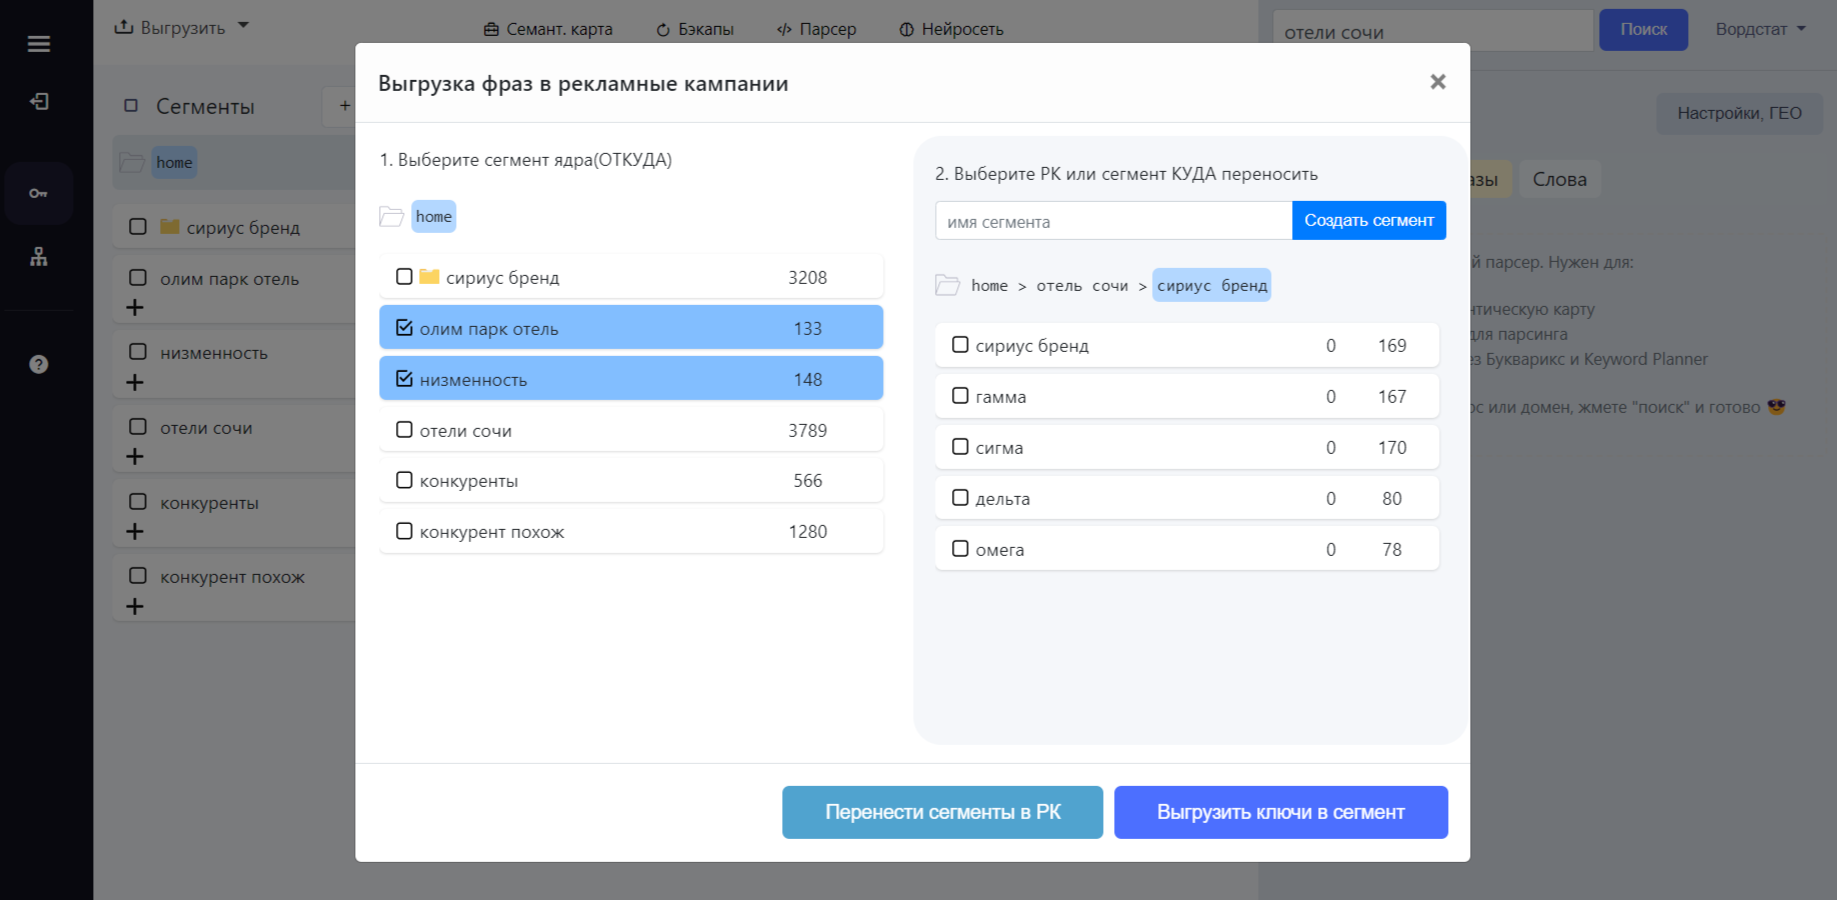1837x900 pixels.
Task: Check конкурент похож source segment
Action: 404,531
